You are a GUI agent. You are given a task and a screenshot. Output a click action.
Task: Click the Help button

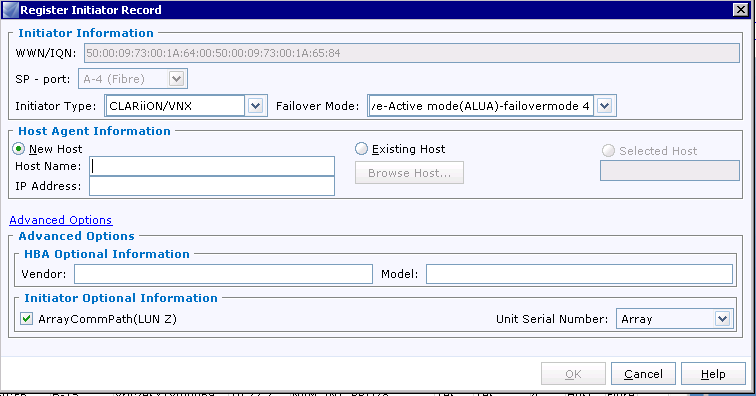point(713,374)
